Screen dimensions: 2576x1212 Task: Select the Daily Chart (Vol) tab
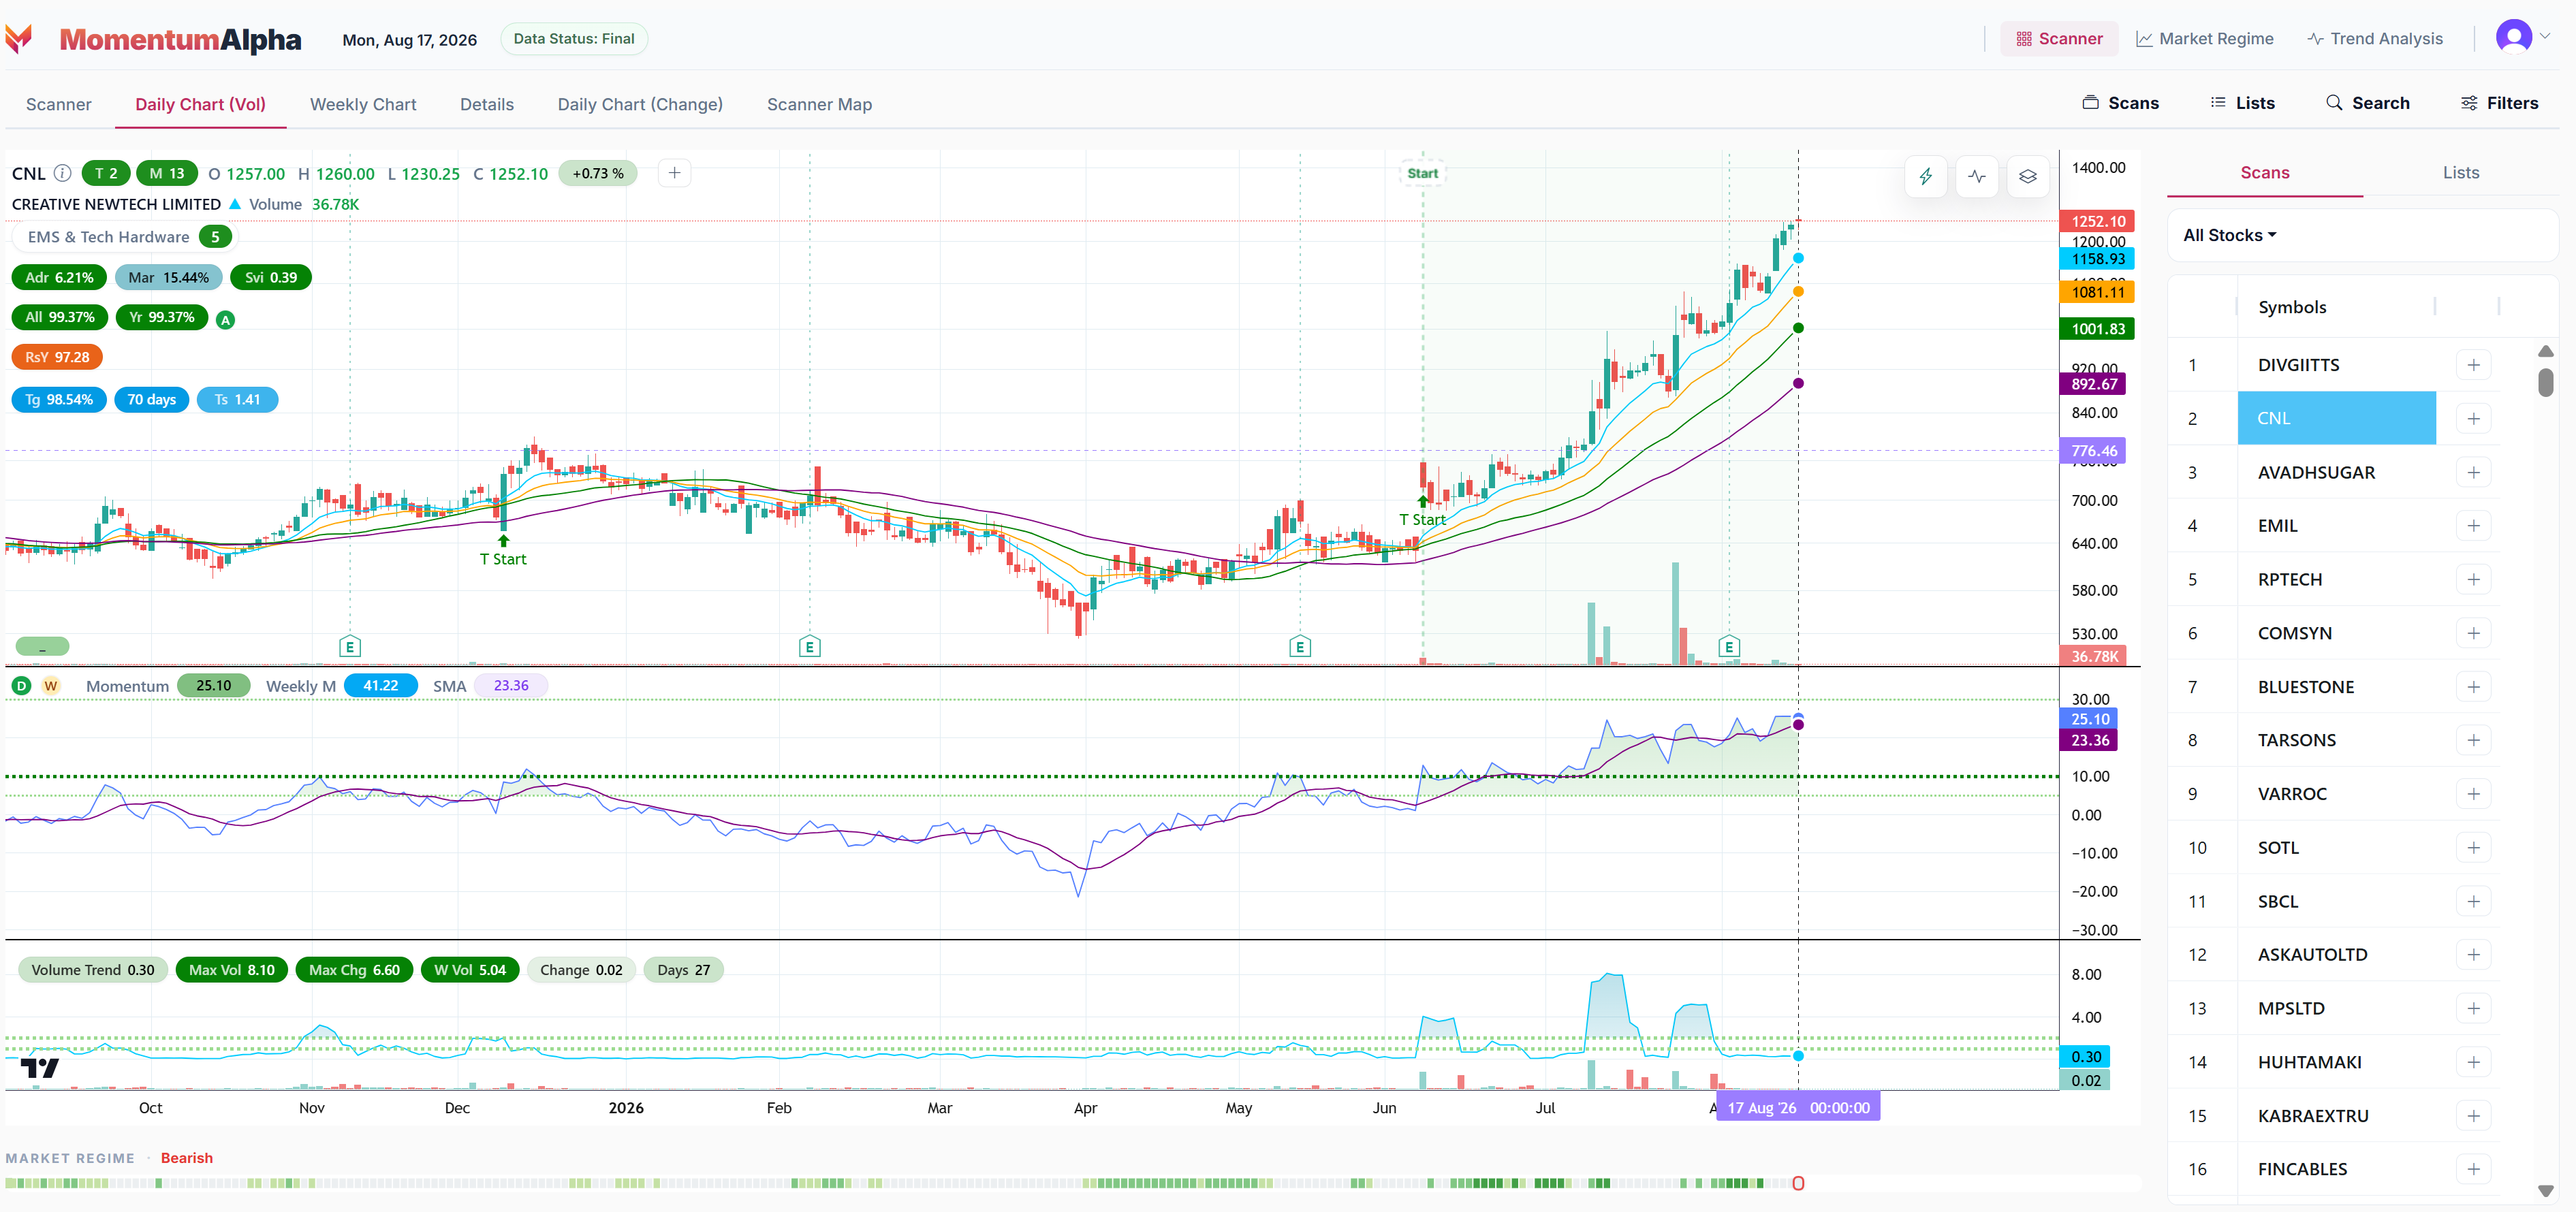pyautogui.click(x=200, y=104)
